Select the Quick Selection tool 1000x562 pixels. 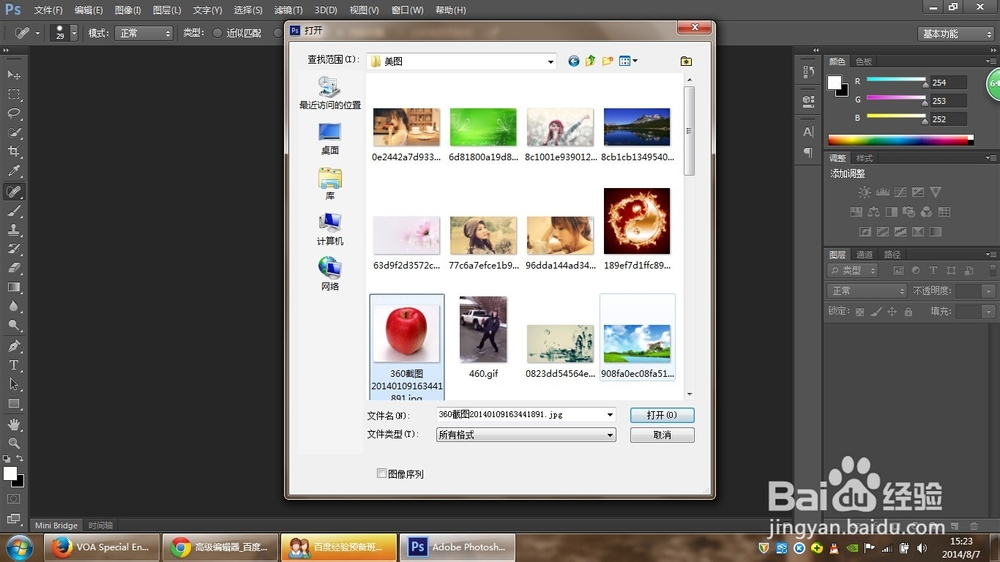tap(13, 133)
